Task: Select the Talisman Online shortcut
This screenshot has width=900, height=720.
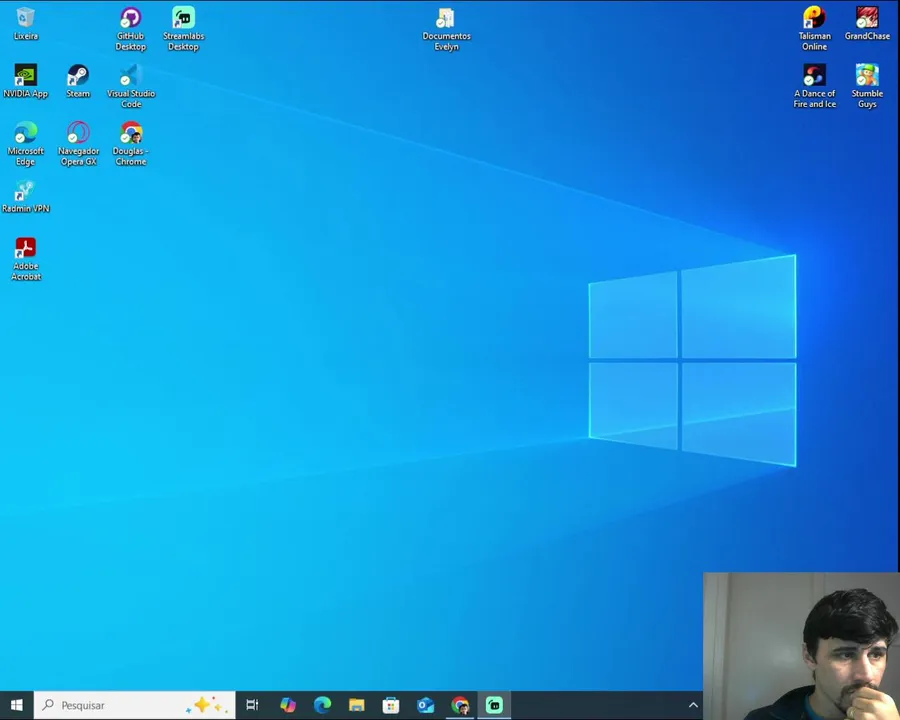Action: 814,29
